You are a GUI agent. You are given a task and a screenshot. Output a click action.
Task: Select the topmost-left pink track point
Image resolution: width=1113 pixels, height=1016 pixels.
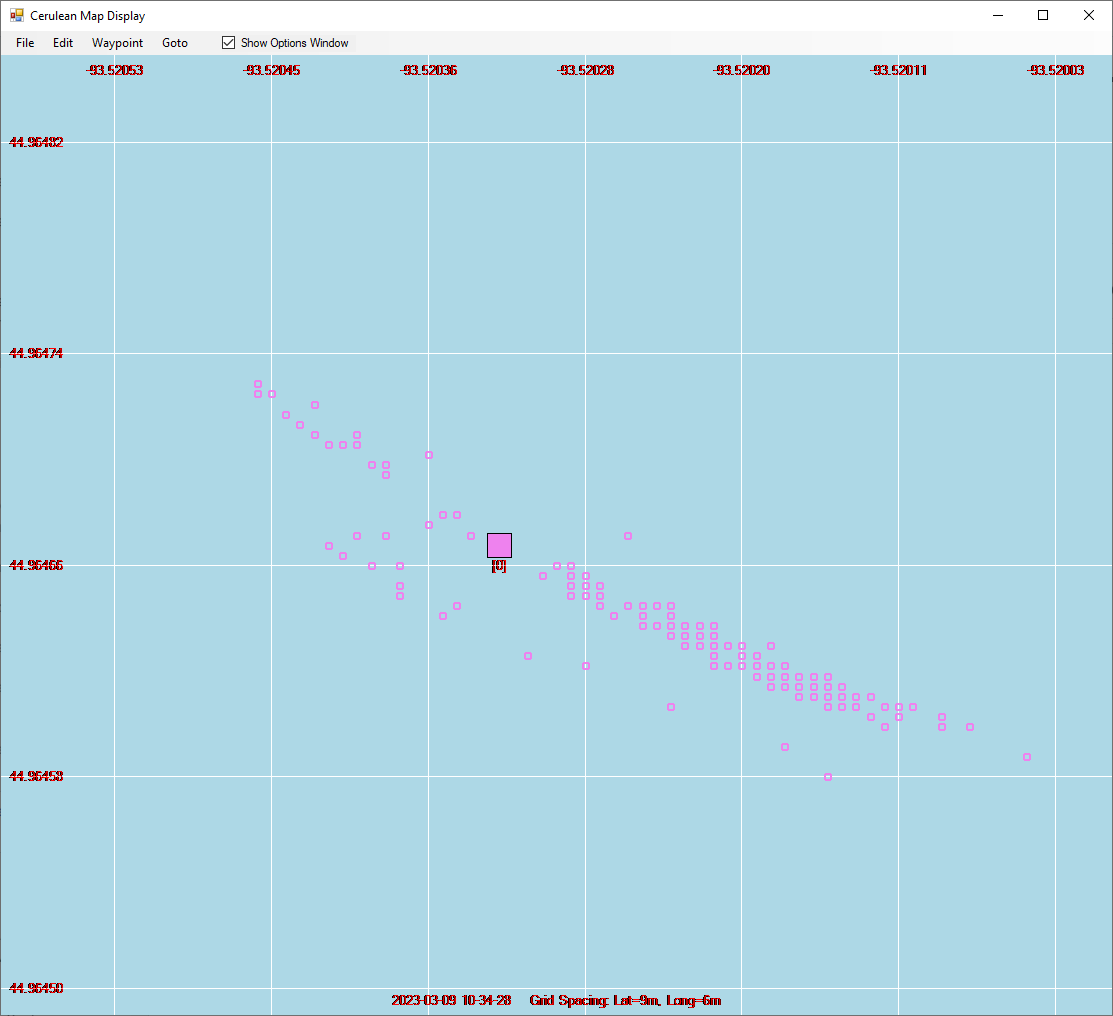258,384
